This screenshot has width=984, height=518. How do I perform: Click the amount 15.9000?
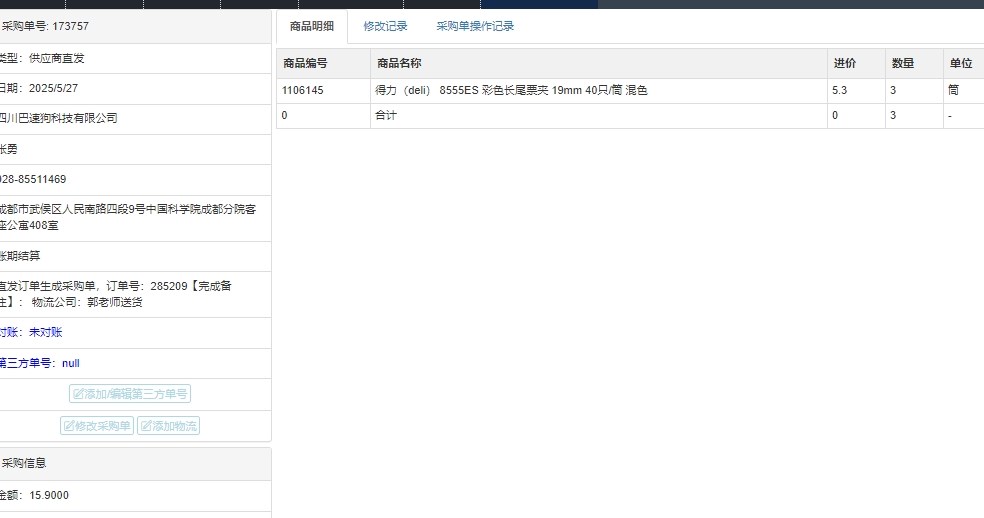49,495
